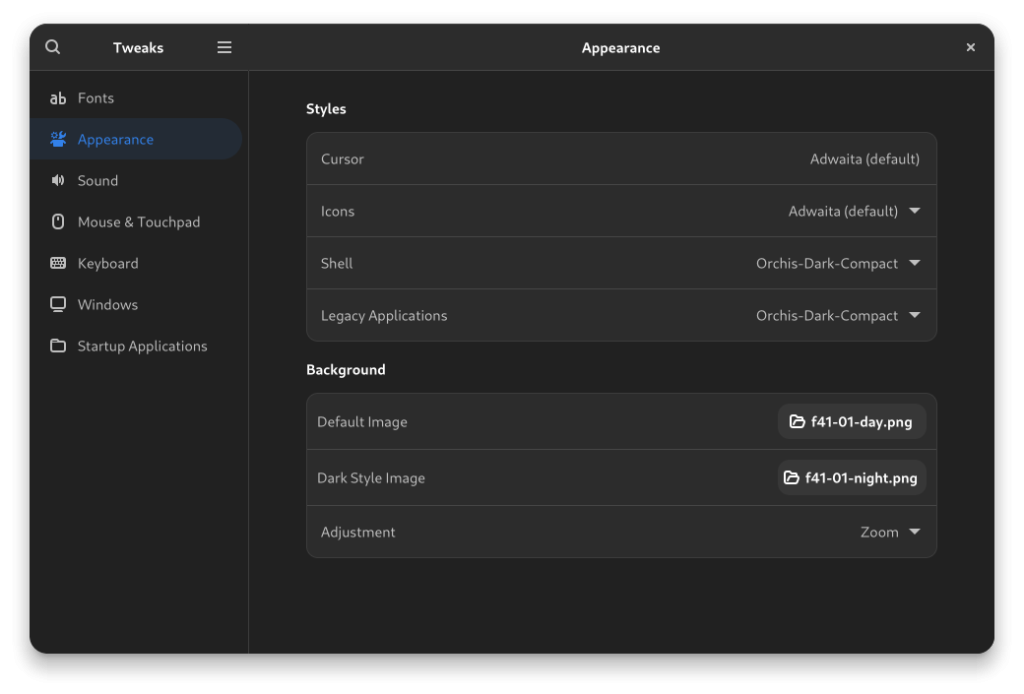Click the Appearance header title
The height and width of the screenshot is (694, 1024).
(621, 48)
